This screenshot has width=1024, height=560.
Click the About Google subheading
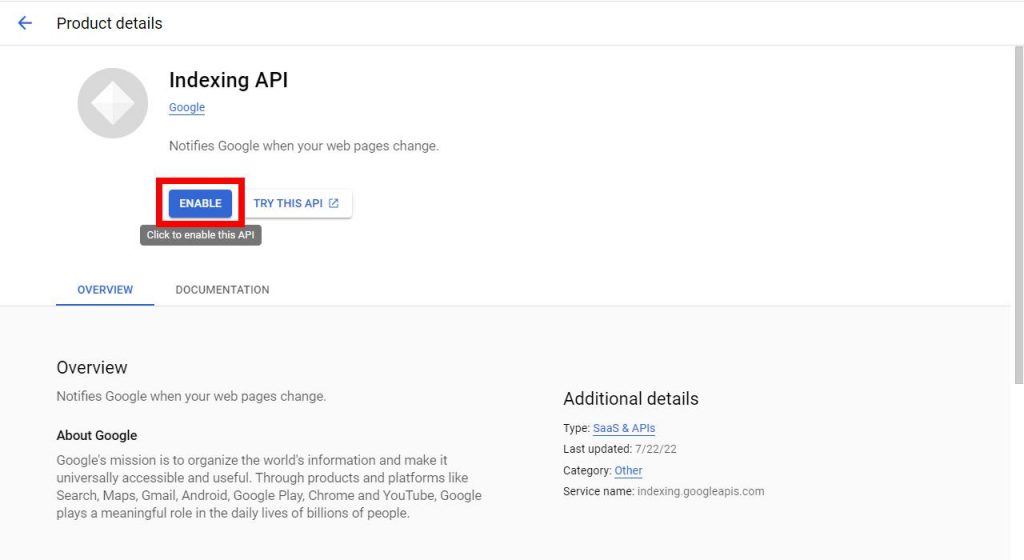[97, 435]
